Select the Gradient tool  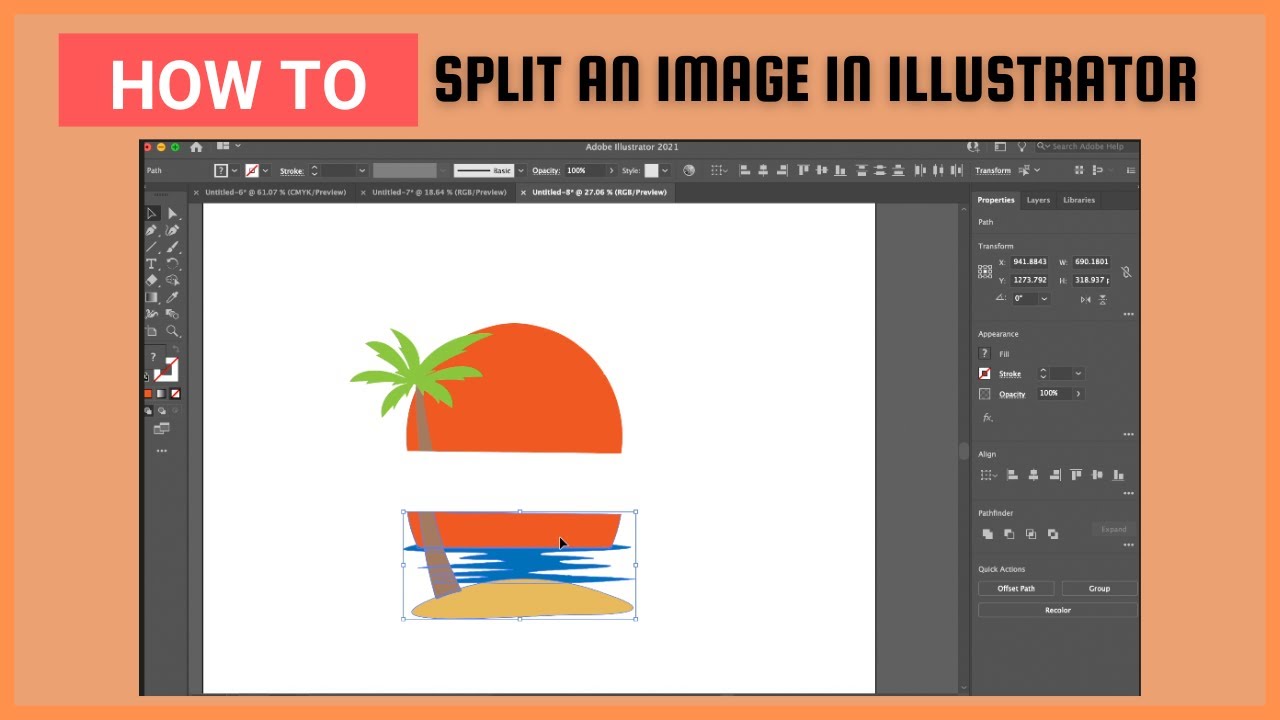152,298
